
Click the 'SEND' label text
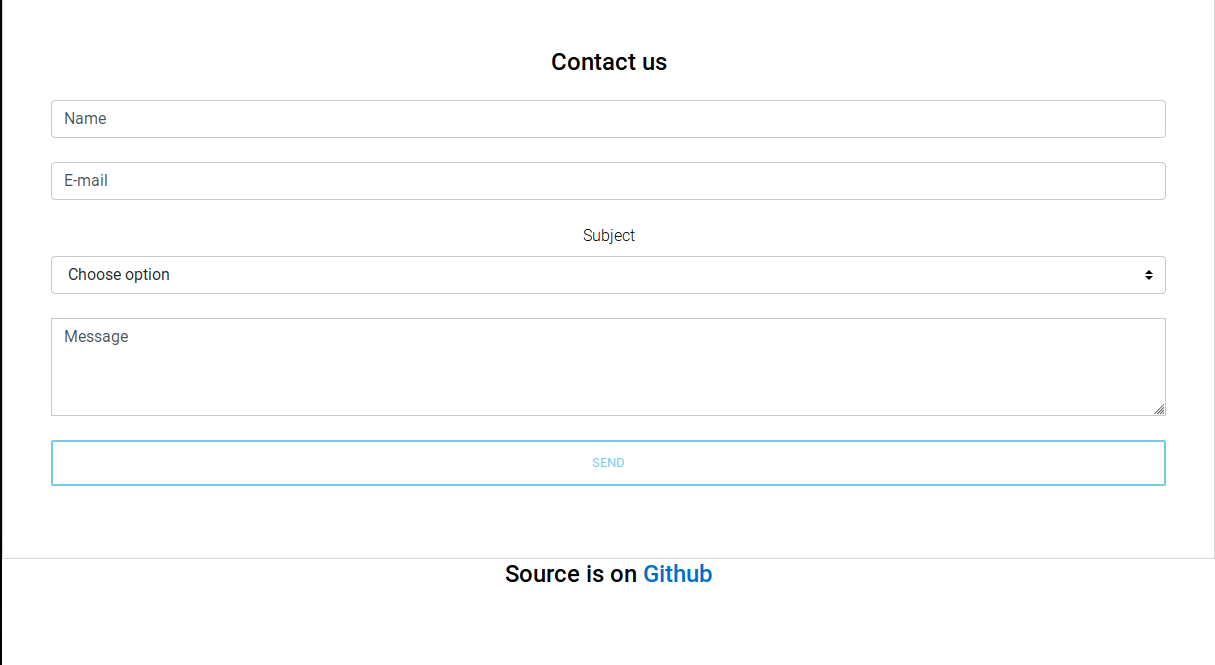(x=608, y=463)
